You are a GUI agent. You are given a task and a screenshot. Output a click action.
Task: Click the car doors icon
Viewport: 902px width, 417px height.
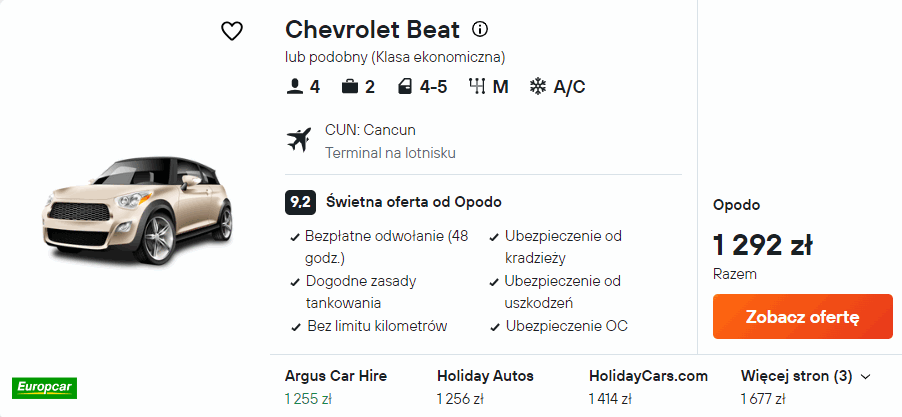405,87
